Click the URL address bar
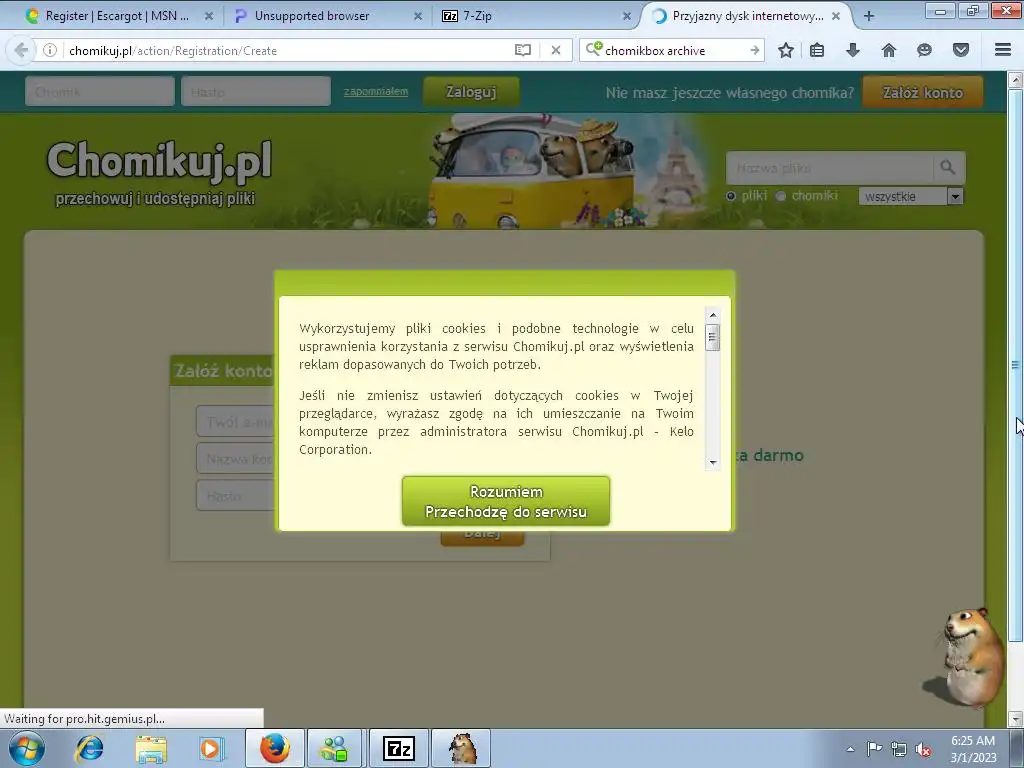Viewport: 1024px width, 768px height. [x=287, y=50]
